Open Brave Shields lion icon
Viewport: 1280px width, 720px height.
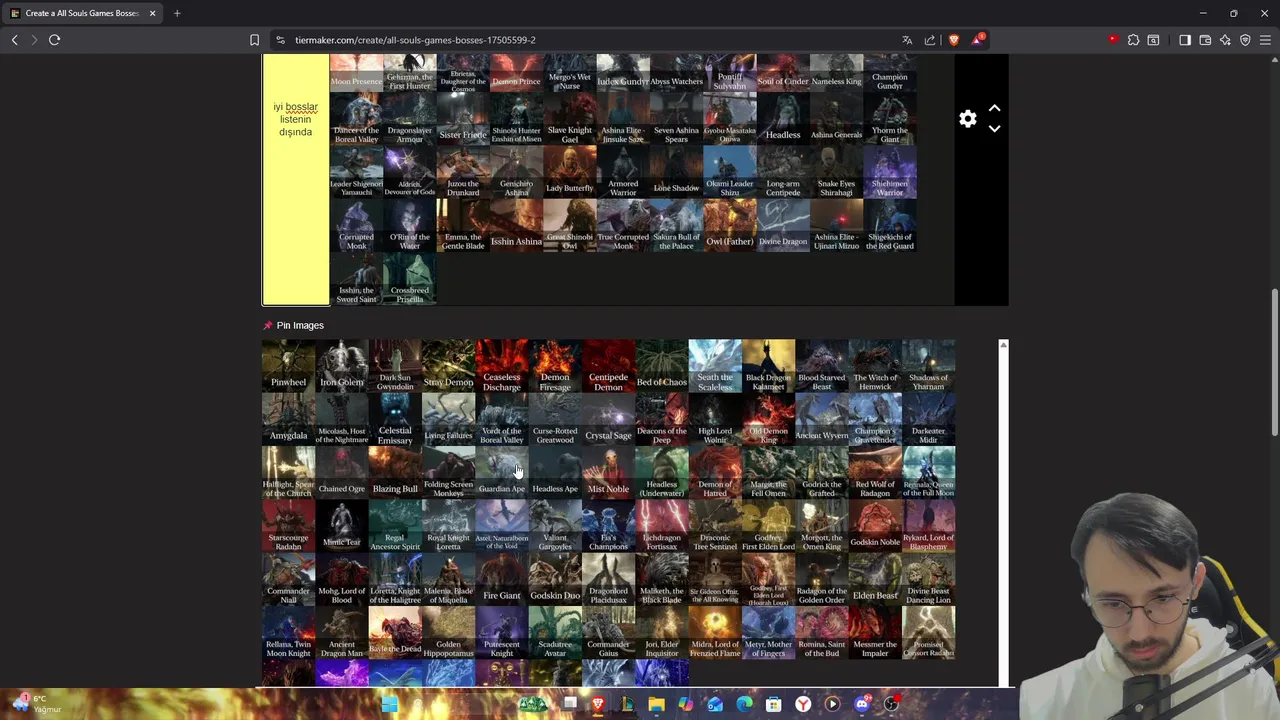tap(953, 40)
